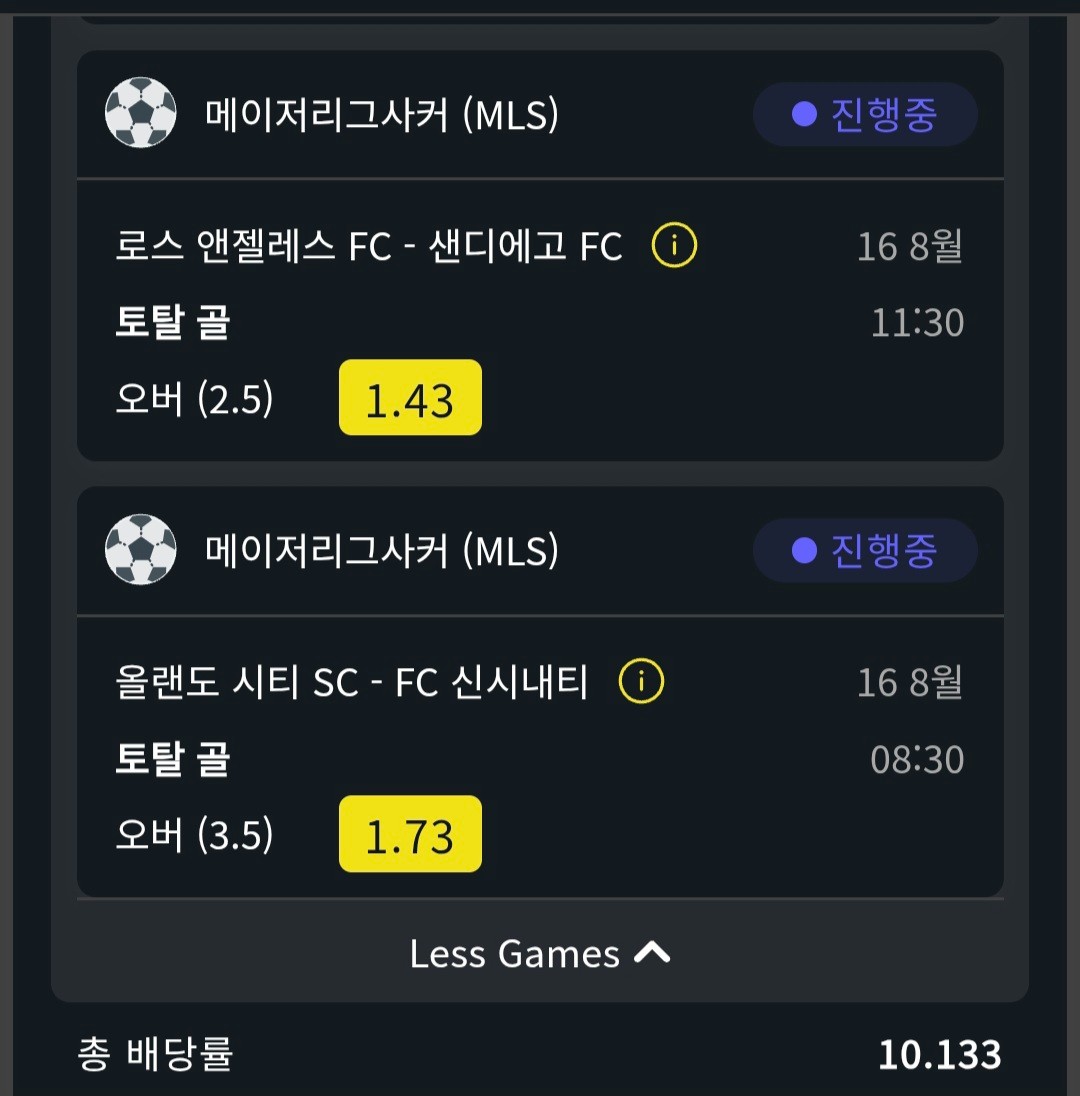Open info icon next to FC 신시내티
This screenshot has width=1080, height=1096.
(x=641, y=682)
